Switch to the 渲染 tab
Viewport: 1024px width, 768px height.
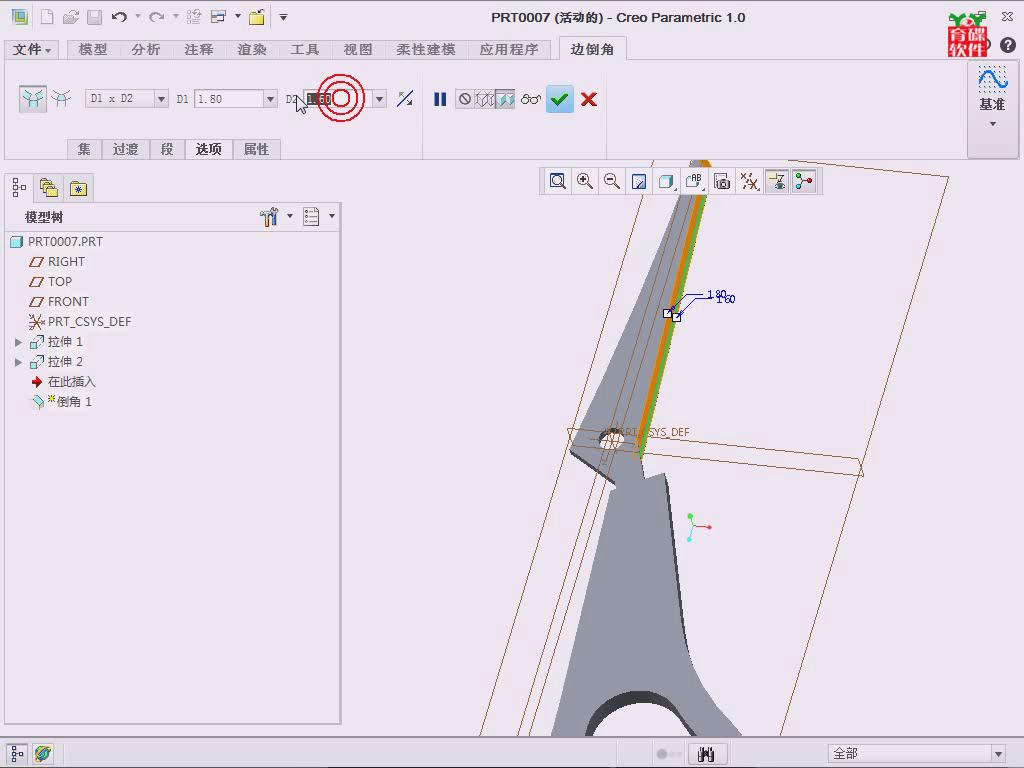[x=251, y=50]
